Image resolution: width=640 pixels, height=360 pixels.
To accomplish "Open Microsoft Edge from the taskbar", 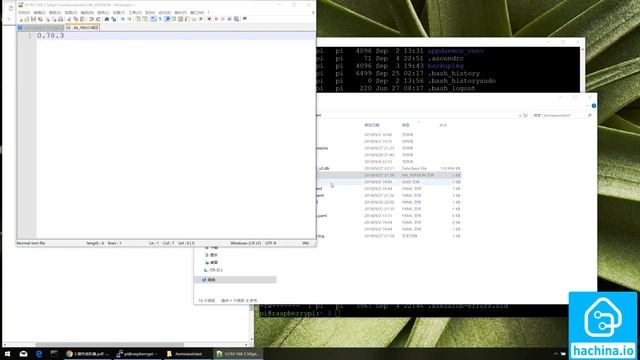I will (39, 353).
